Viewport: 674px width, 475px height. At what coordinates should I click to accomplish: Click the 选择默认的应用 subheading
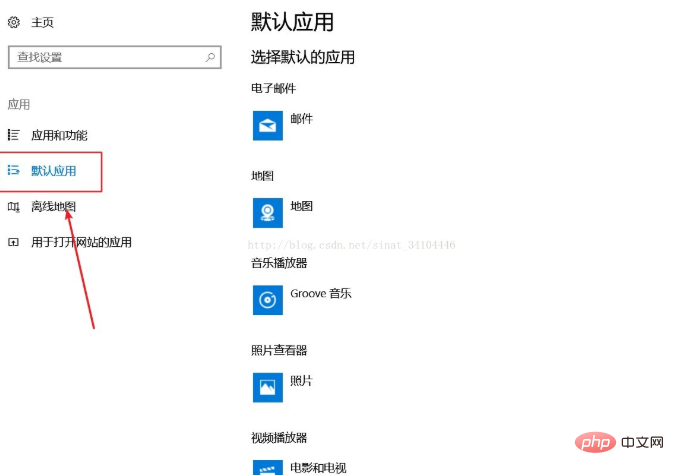pos(303,57)
